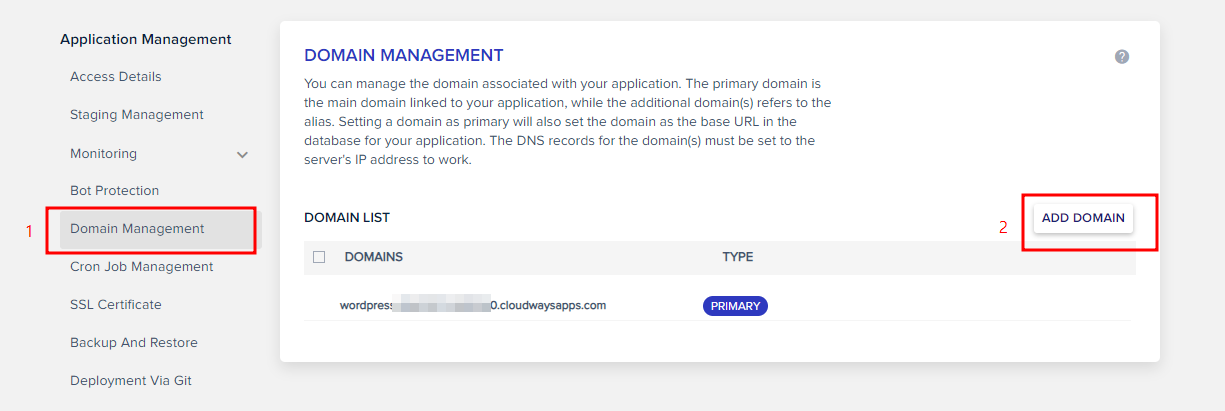Open Access Details in sidebar

click(116, 77)
